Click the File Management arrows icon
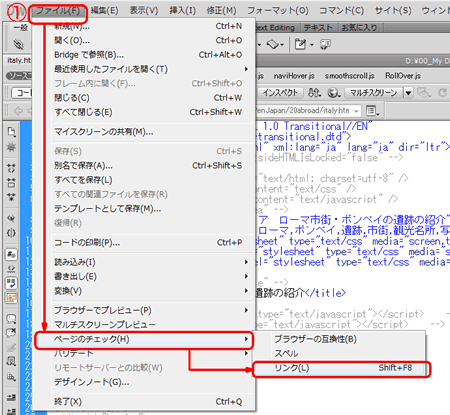Screen dimensions: 450x415 pos(314,92)
